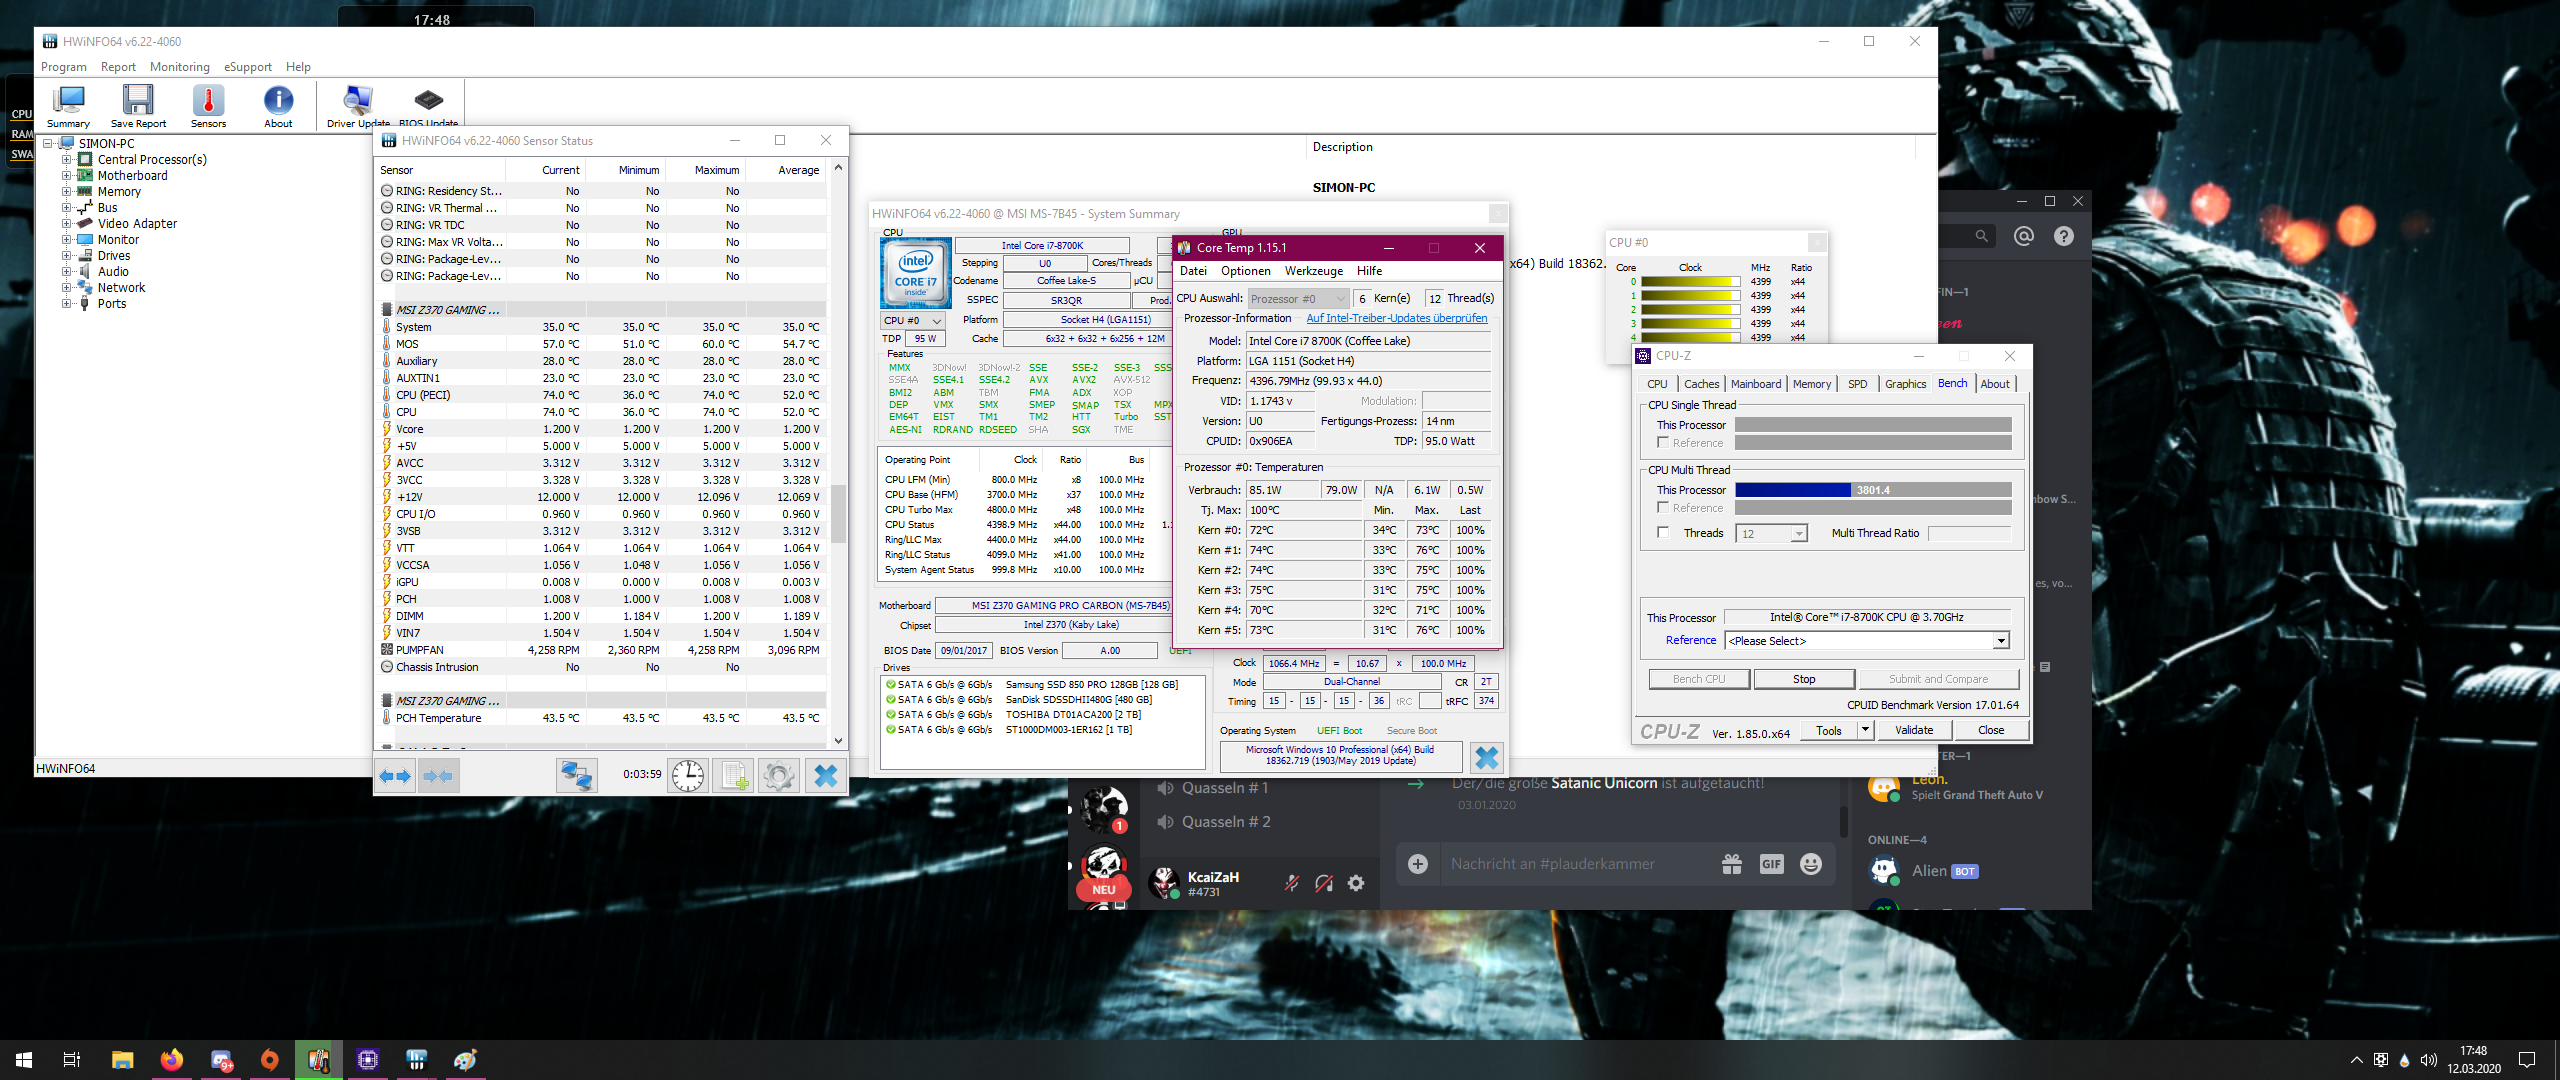Click the network remote monitors icon
The image size is (2560, 1080).
577,776
